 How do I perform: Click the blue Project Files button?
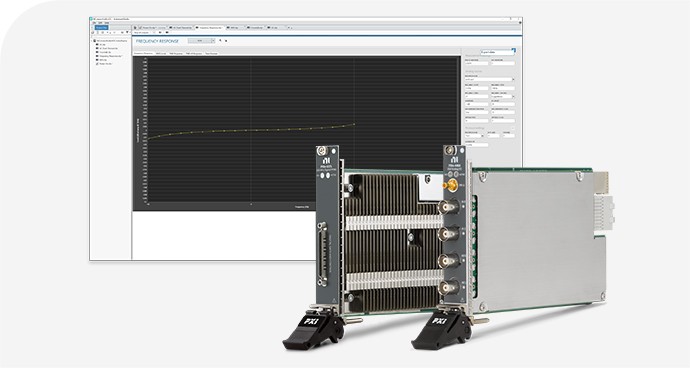102,27
